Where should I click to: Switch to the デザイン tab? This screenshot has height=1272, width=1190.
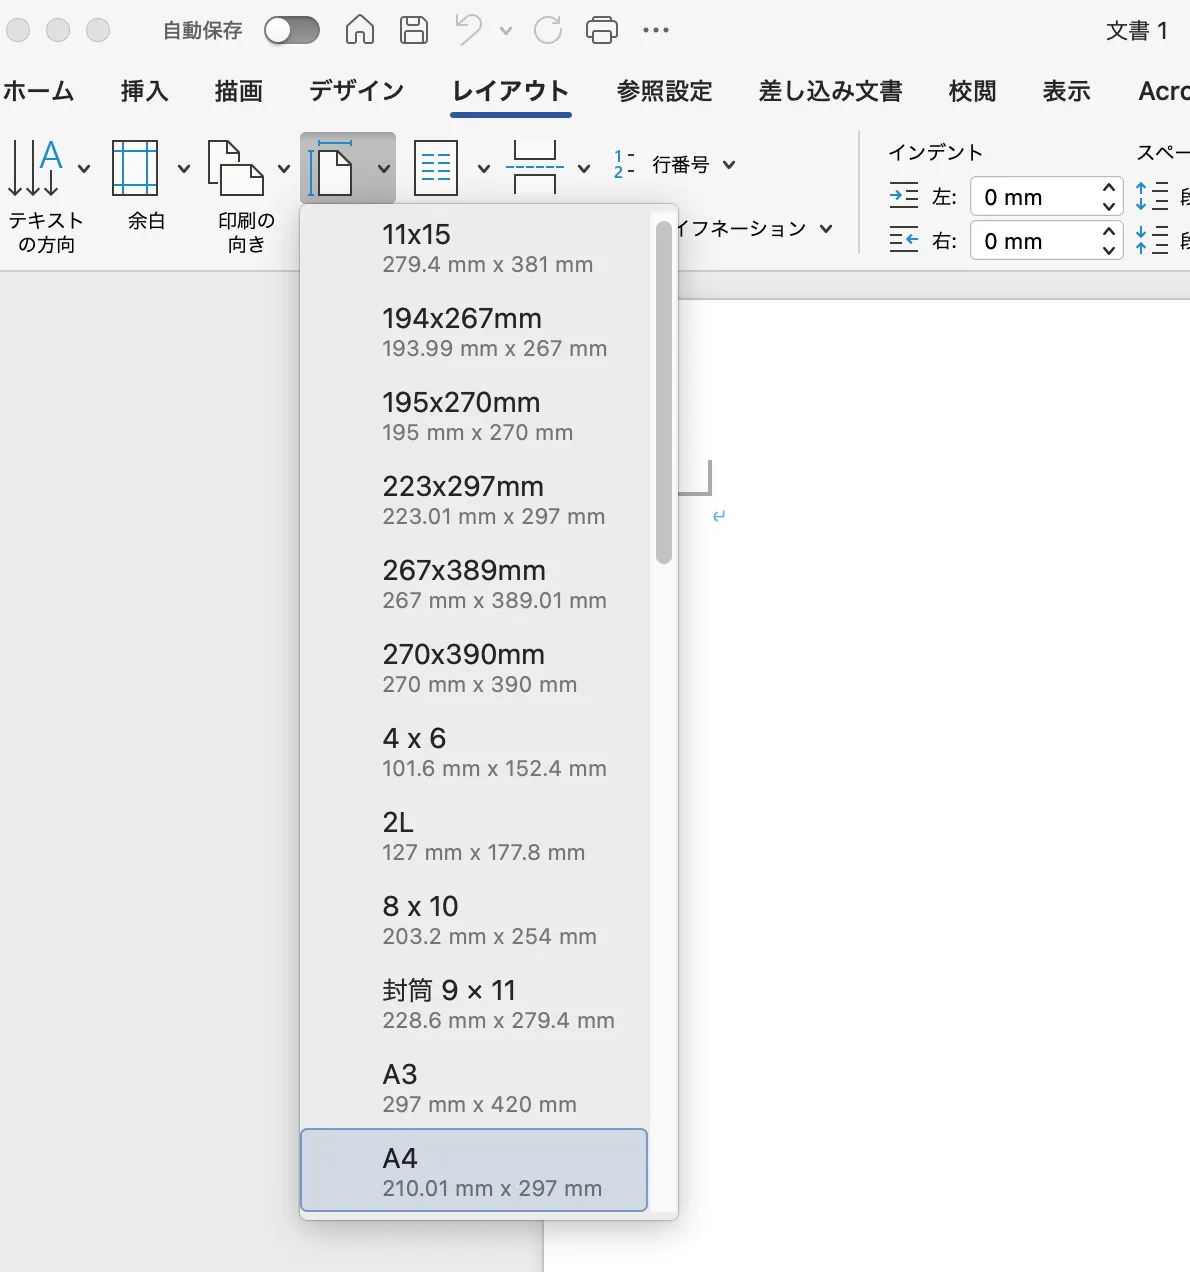pyautogui.click(x=357, y=91)
